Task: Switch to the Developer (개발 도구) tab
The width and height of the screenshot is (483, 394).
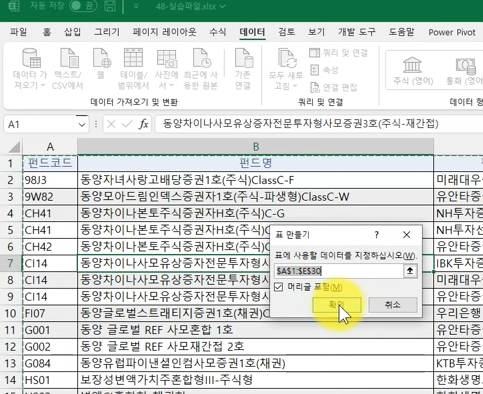Action: tap(357, 32)
